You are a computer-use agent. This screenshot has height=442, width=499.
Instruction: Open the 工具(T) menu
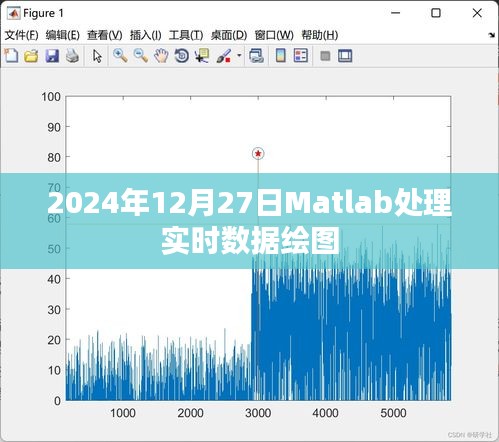[x=186, y=35]
